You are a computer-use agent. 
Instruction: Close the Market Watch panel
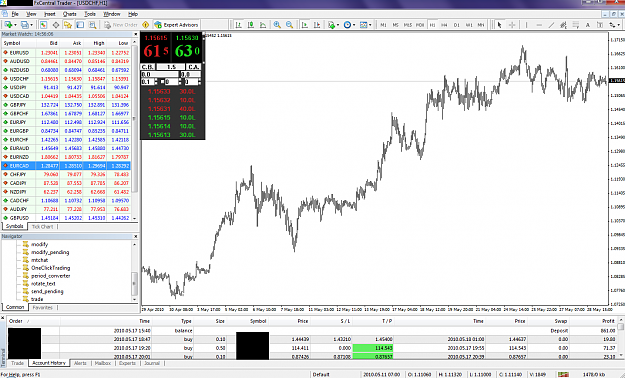click(135, 34)
